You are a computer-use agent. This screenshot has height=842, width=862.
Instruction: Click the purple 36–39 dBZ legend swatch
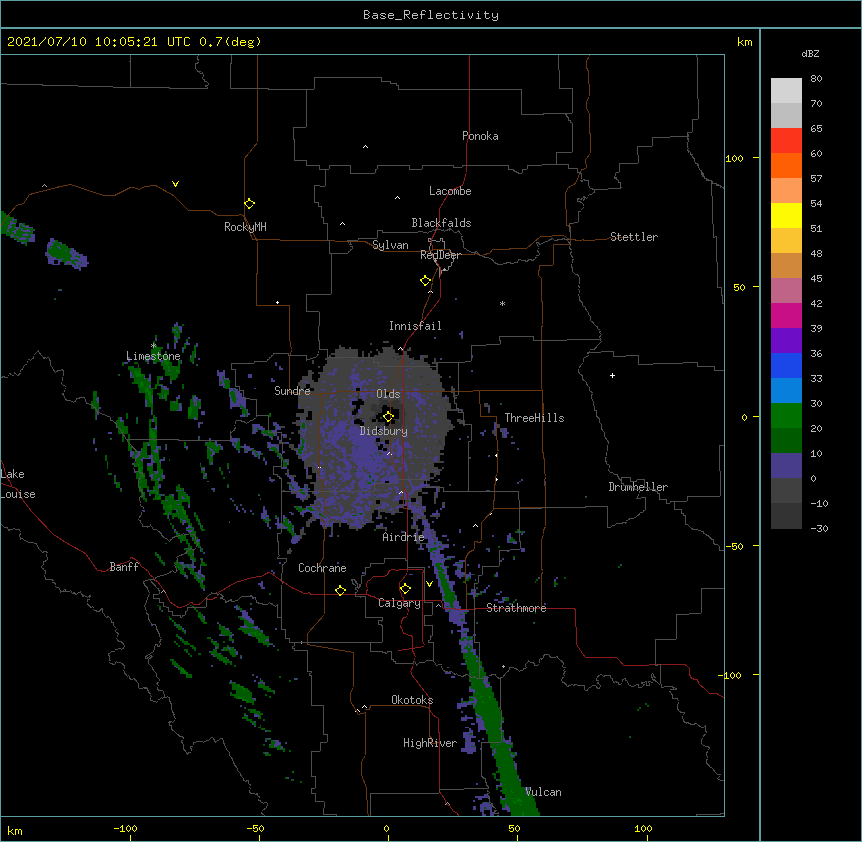786,341
